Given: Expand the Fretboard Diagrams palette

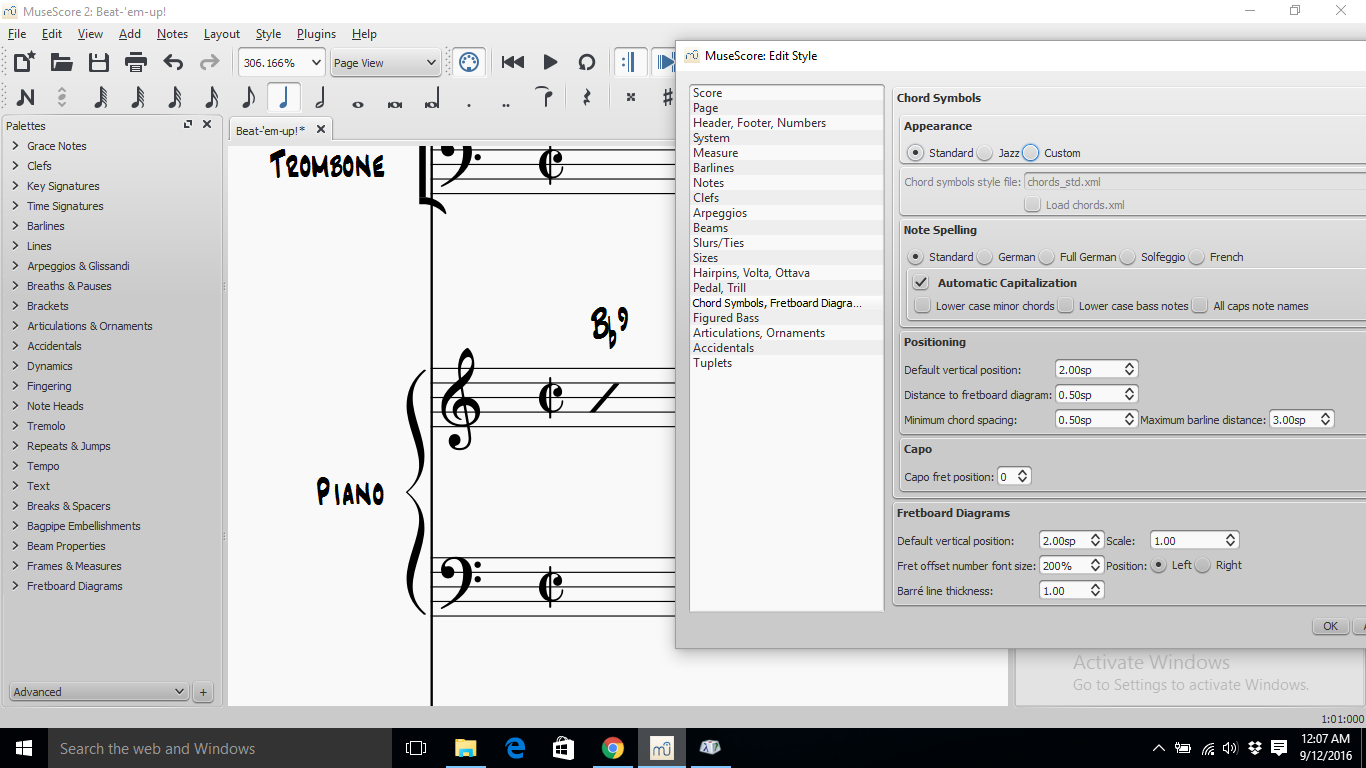Looking at the screenshot, I should [x=16, y=586].
